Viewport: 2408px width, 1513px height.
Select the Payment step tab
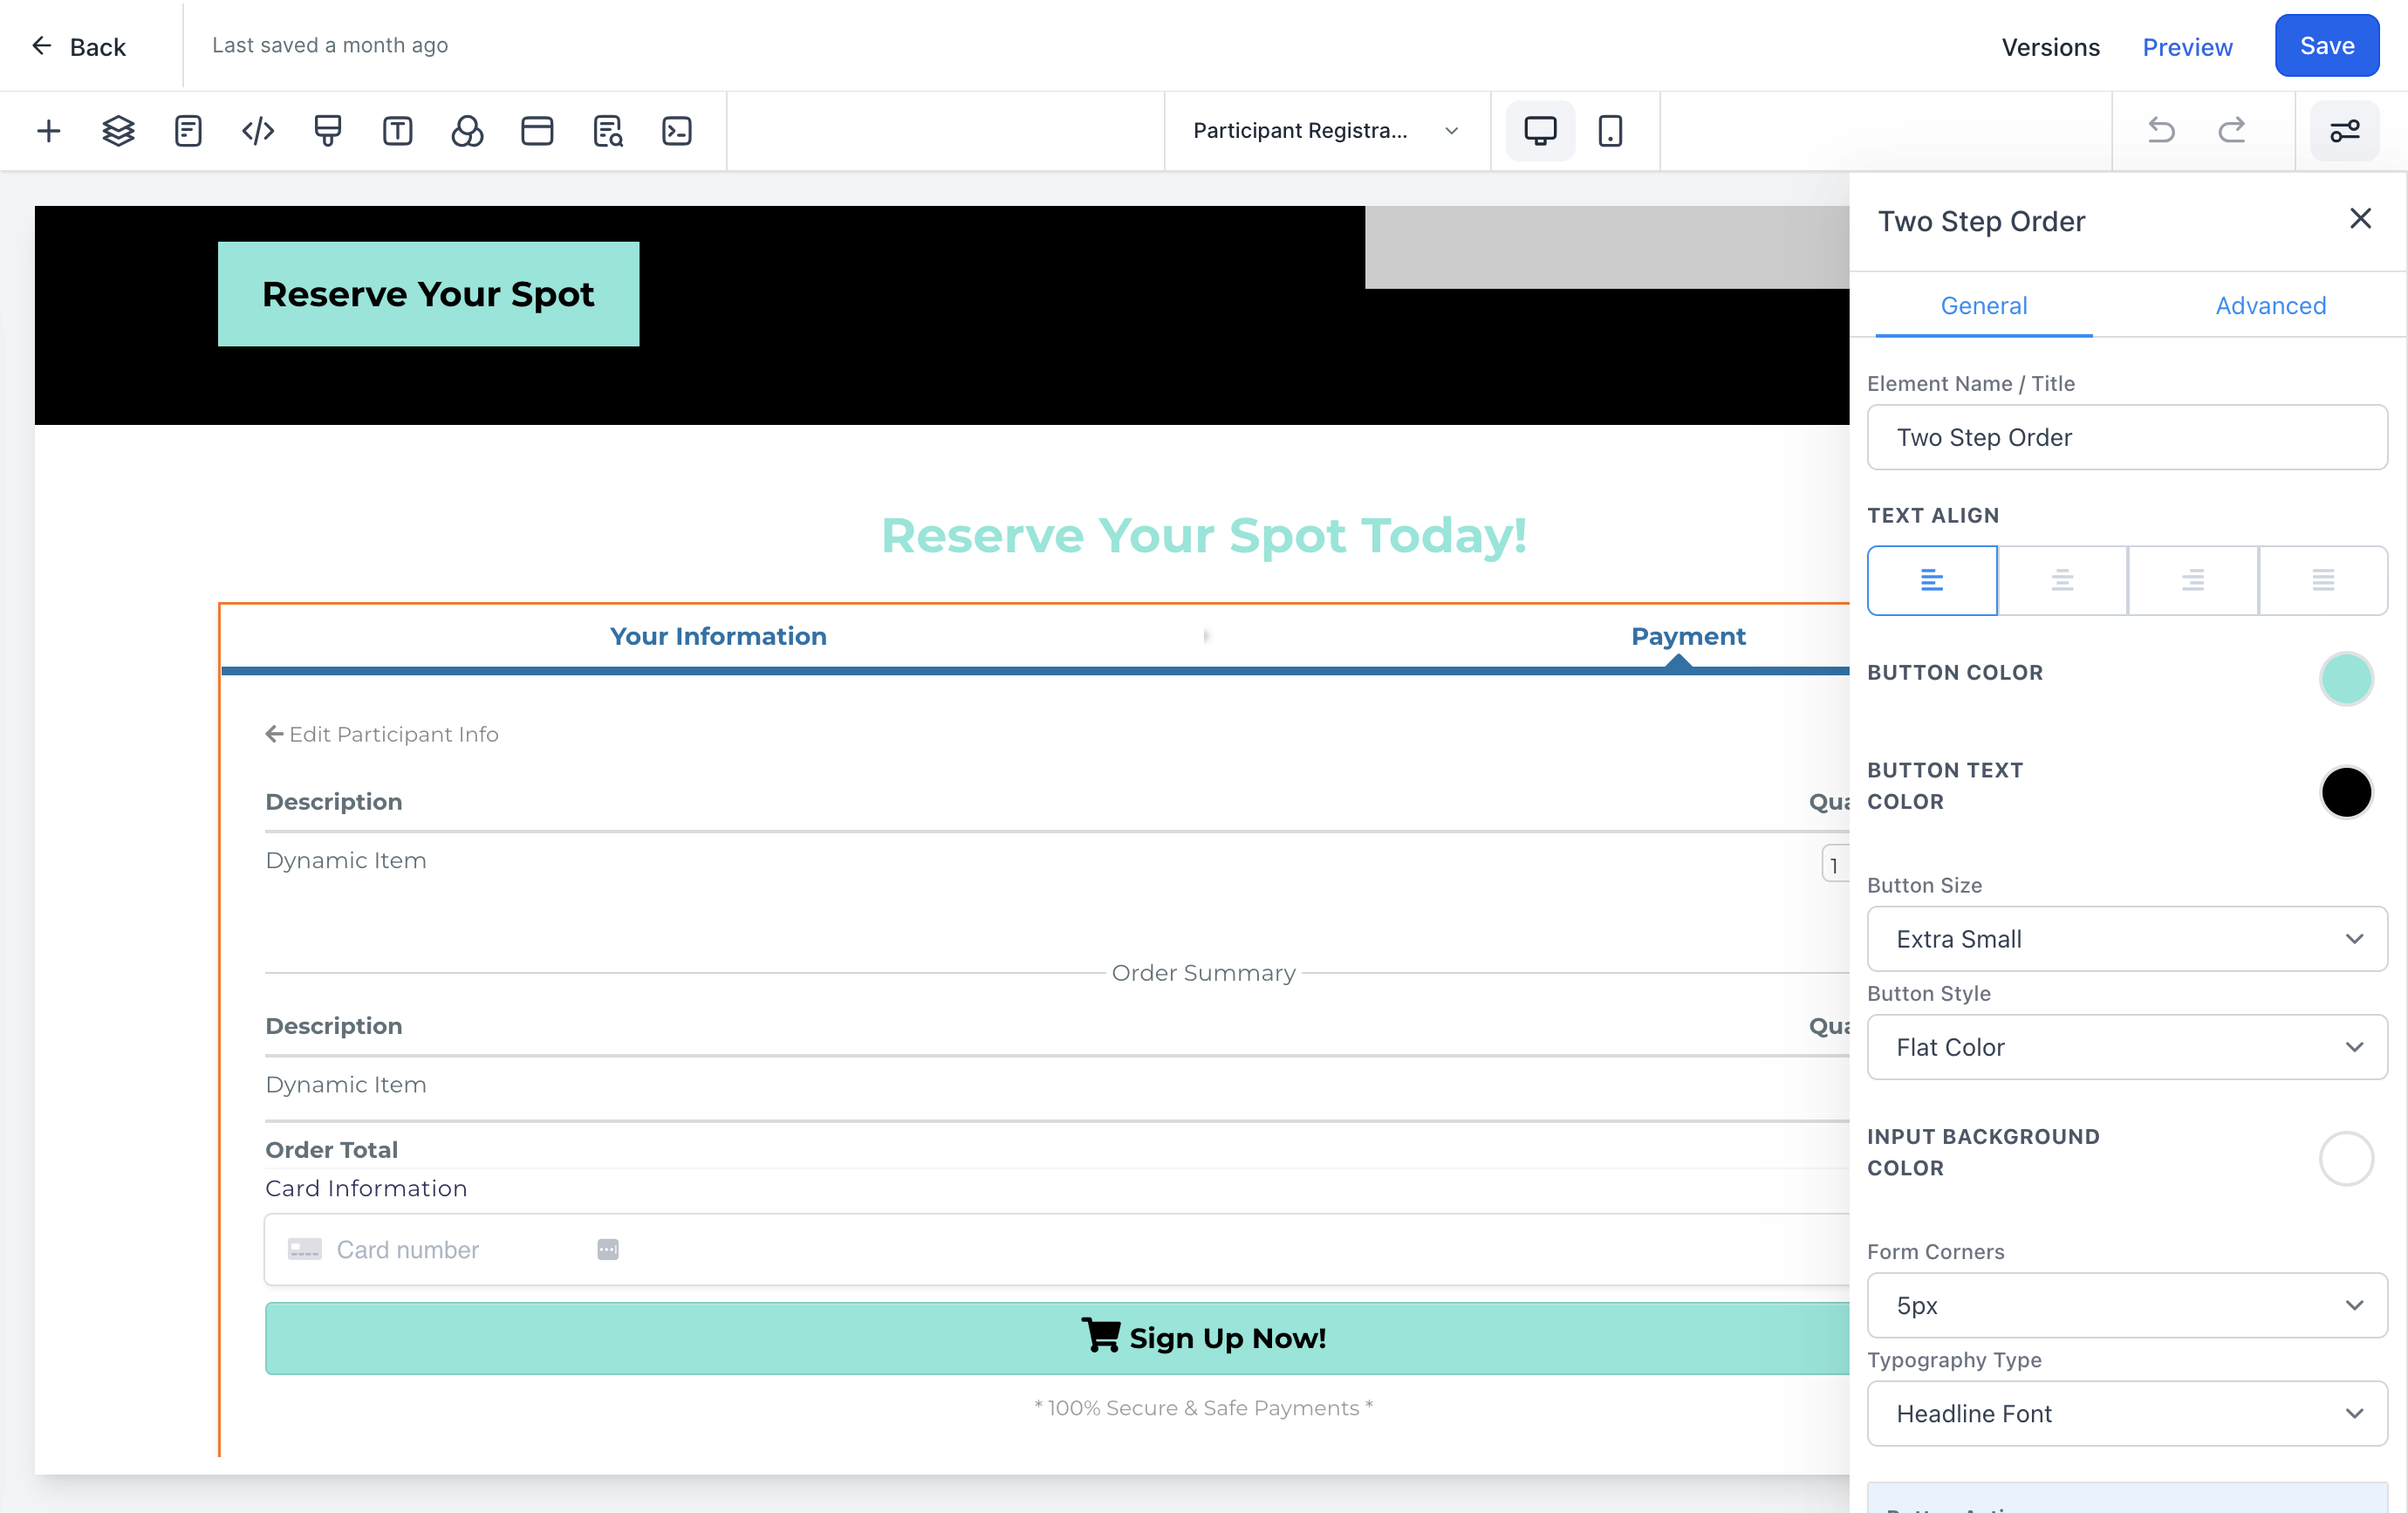(x=1688, y=636)
